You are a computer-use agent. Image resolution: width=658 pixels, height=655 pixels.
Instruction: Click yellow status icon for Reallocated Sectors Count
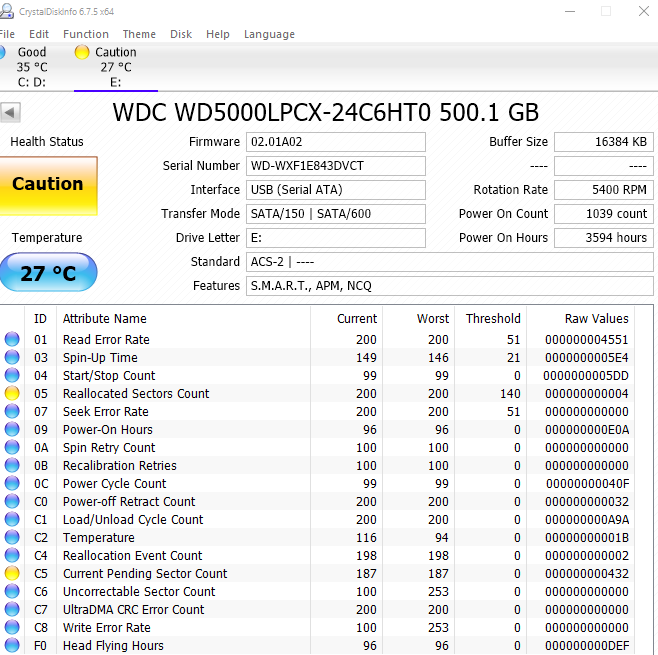tap(12, 393)
